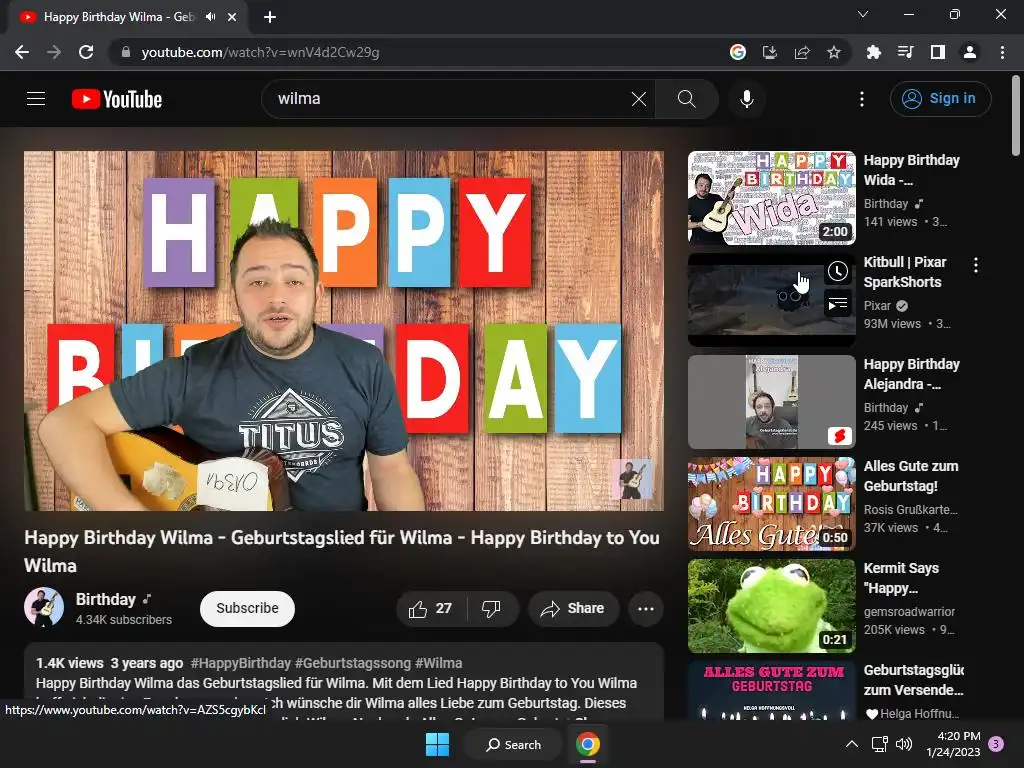Open the Kermit Says "Happy" title
Viewport: 1024px width, 768px height.
coord(901,578)
